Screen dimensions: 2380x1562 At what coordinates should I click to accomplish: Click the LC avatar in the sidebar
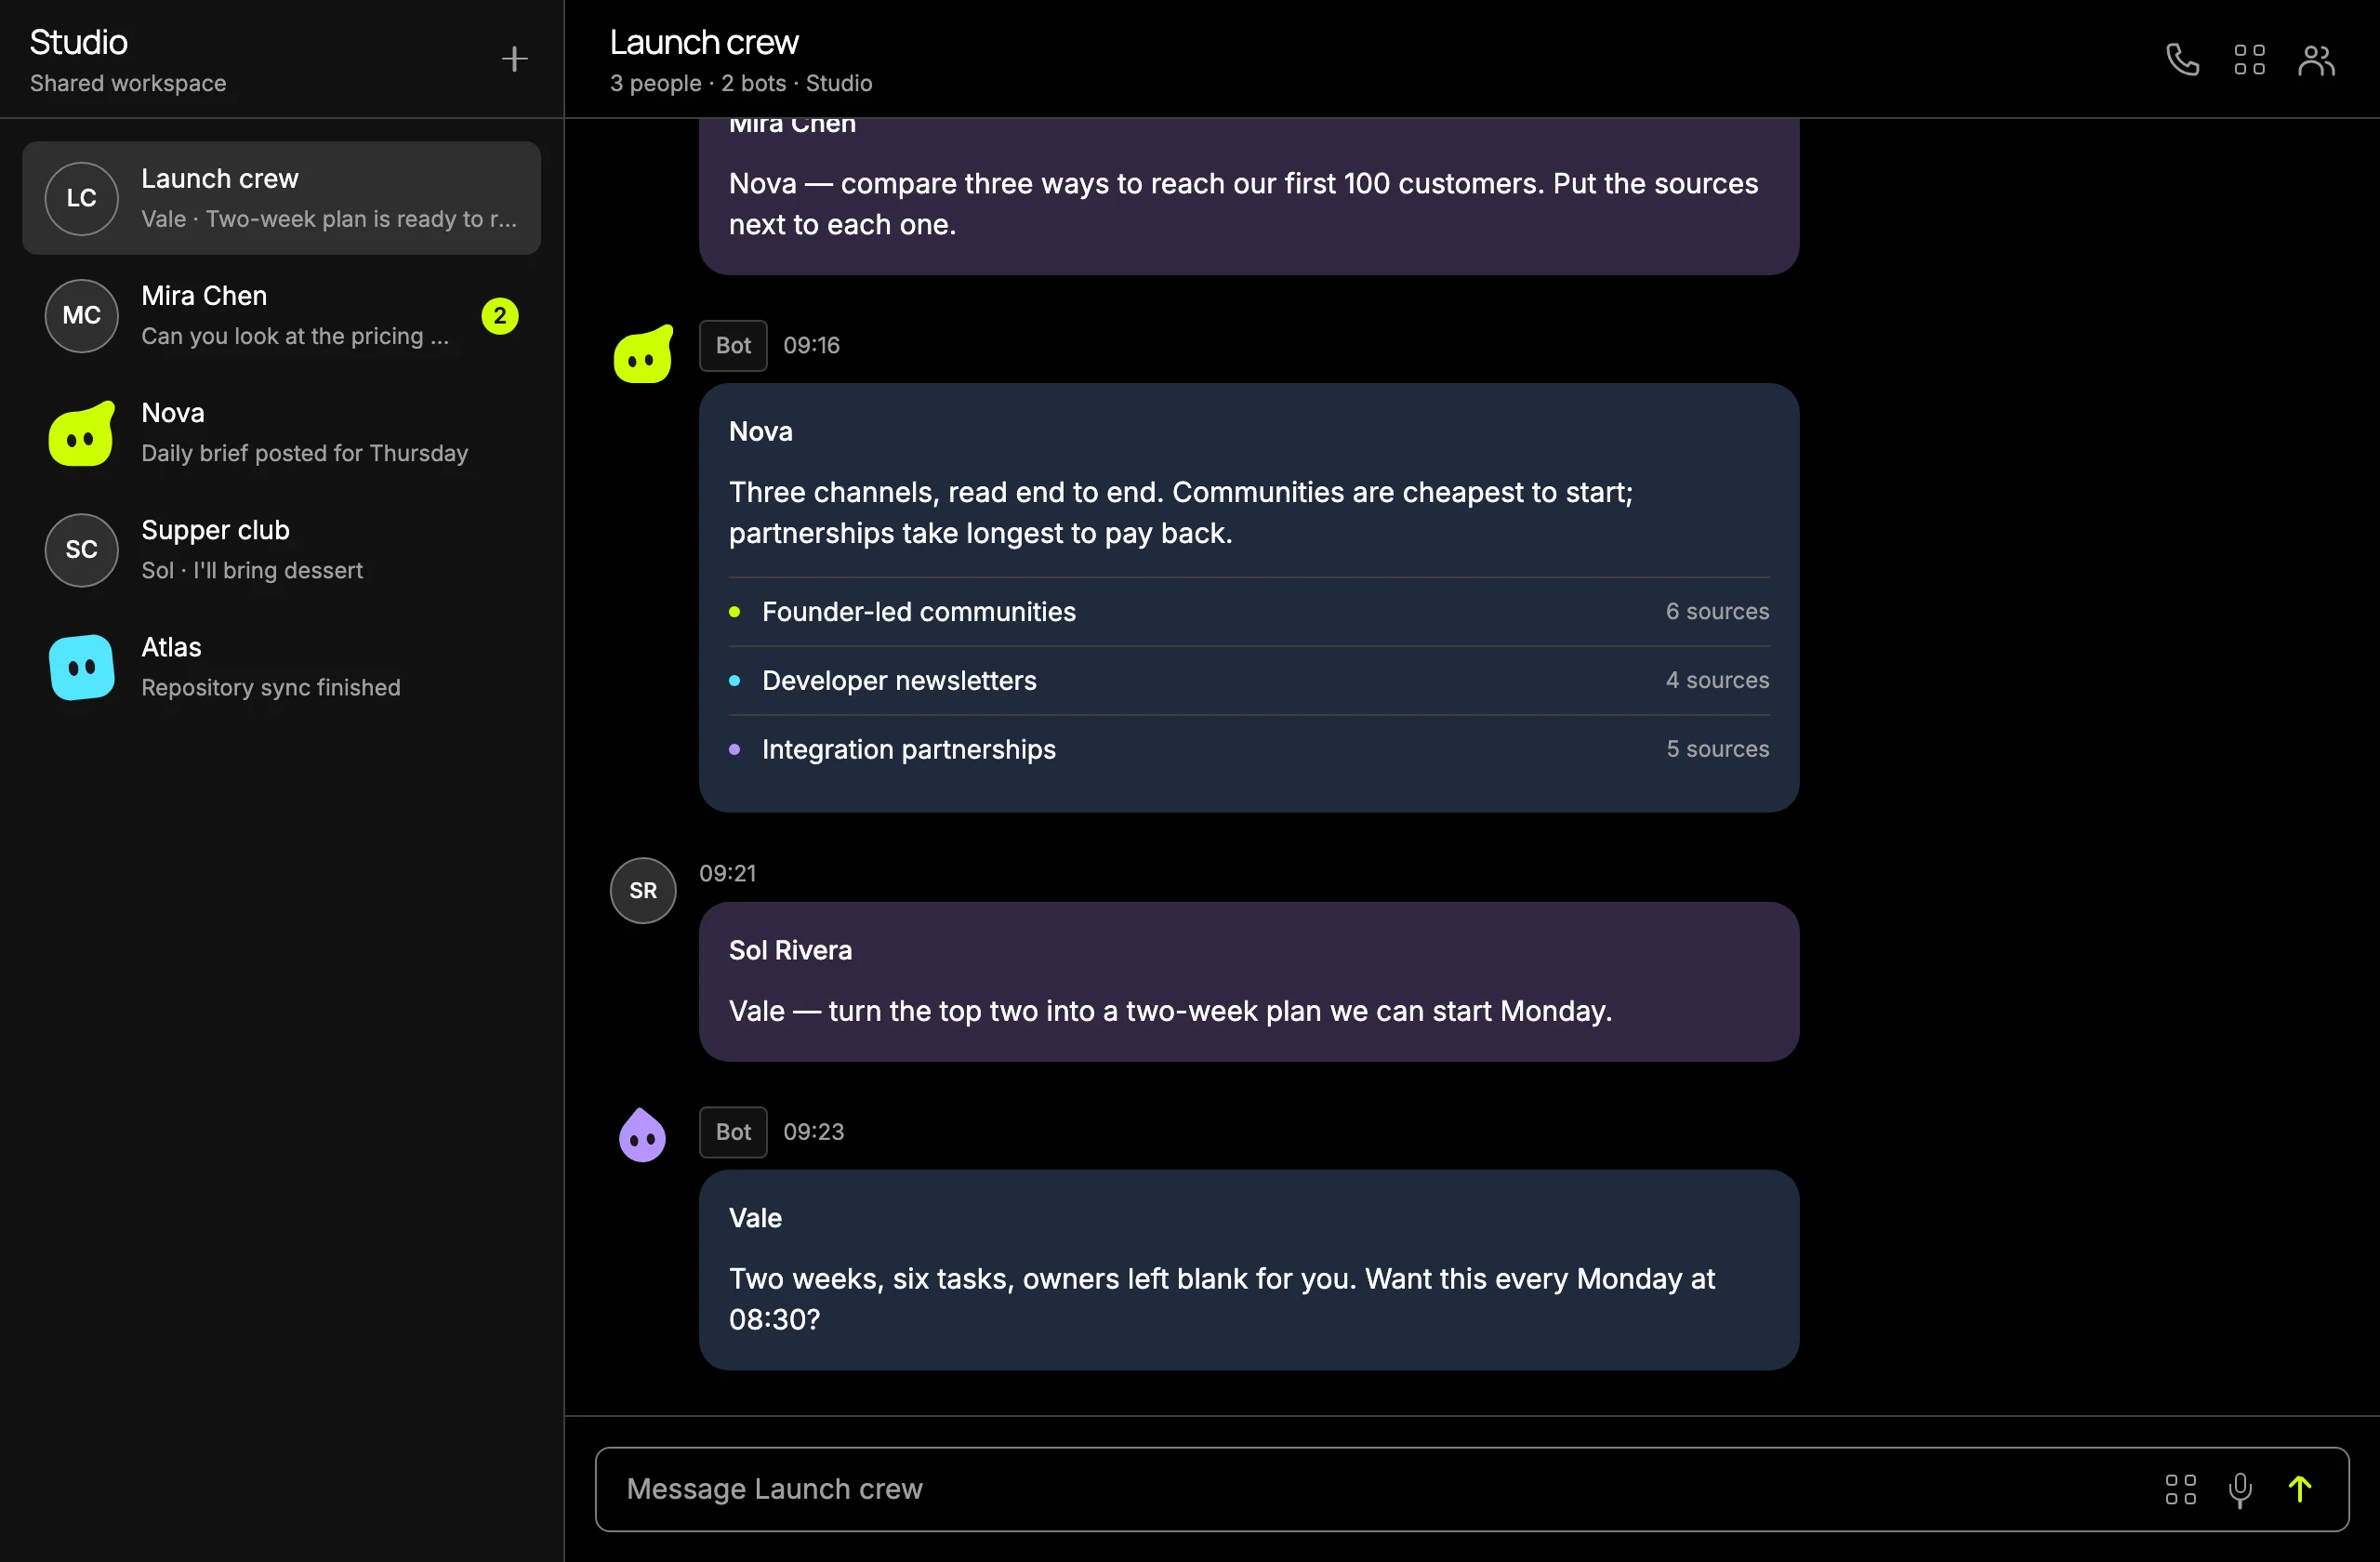point(82,198)
